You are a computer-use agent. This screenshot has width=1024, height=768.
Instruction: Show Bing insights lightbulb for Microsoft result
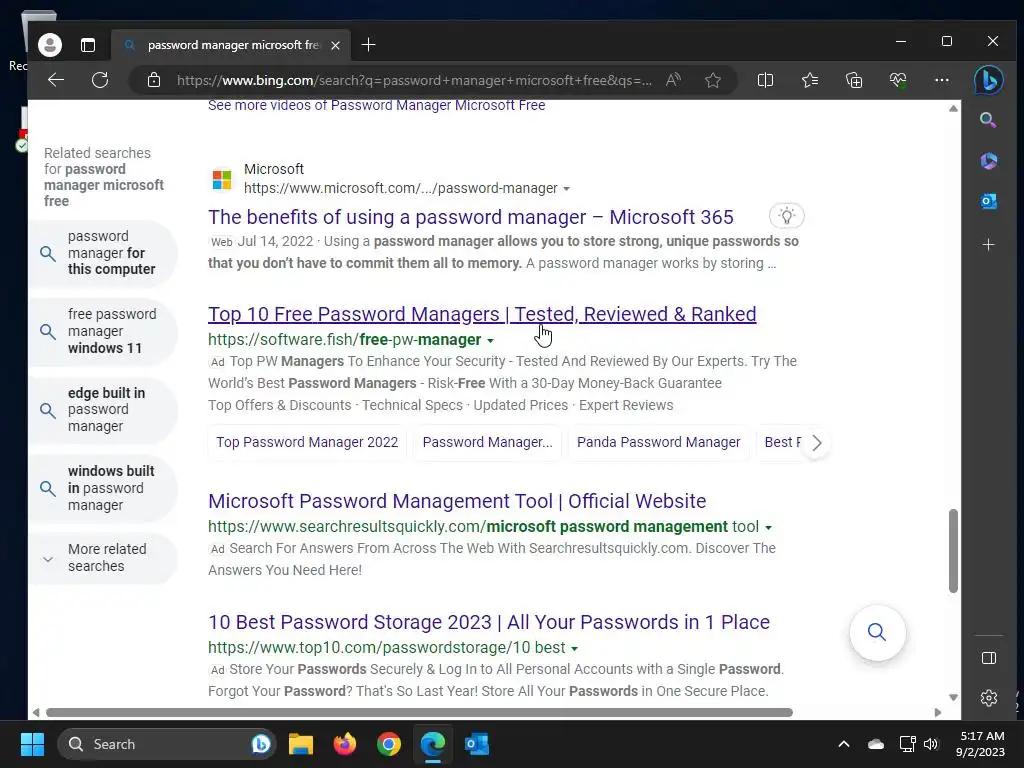coord(786,216)
